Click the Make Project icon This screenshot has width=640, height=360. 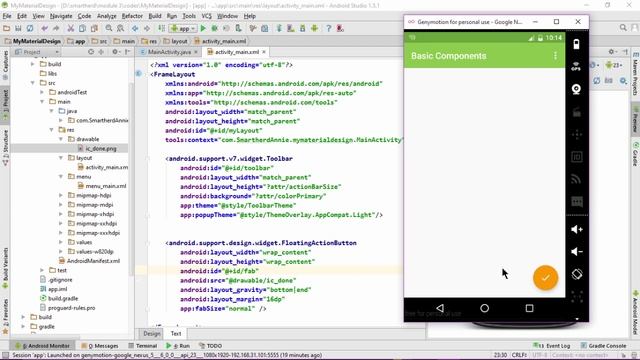click(x=162, y=28)
